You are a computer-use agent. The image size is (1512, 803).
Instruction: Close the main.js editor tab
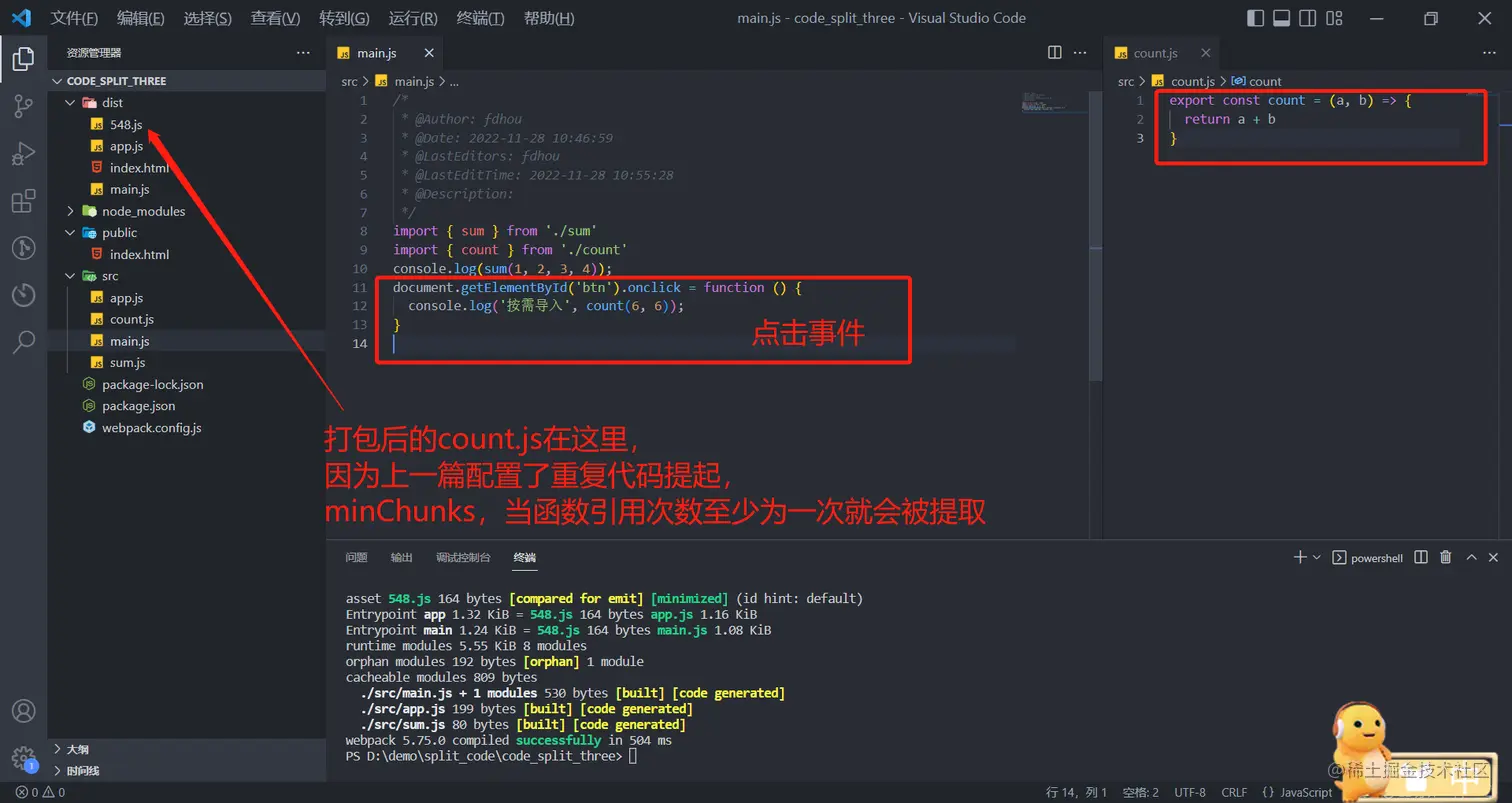click(x=429, y=53)
